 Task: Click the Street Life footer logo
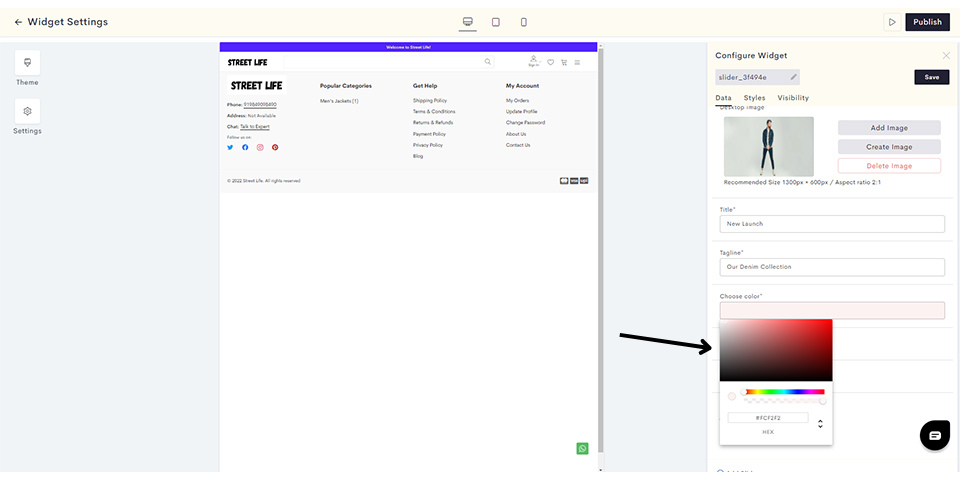256,86
